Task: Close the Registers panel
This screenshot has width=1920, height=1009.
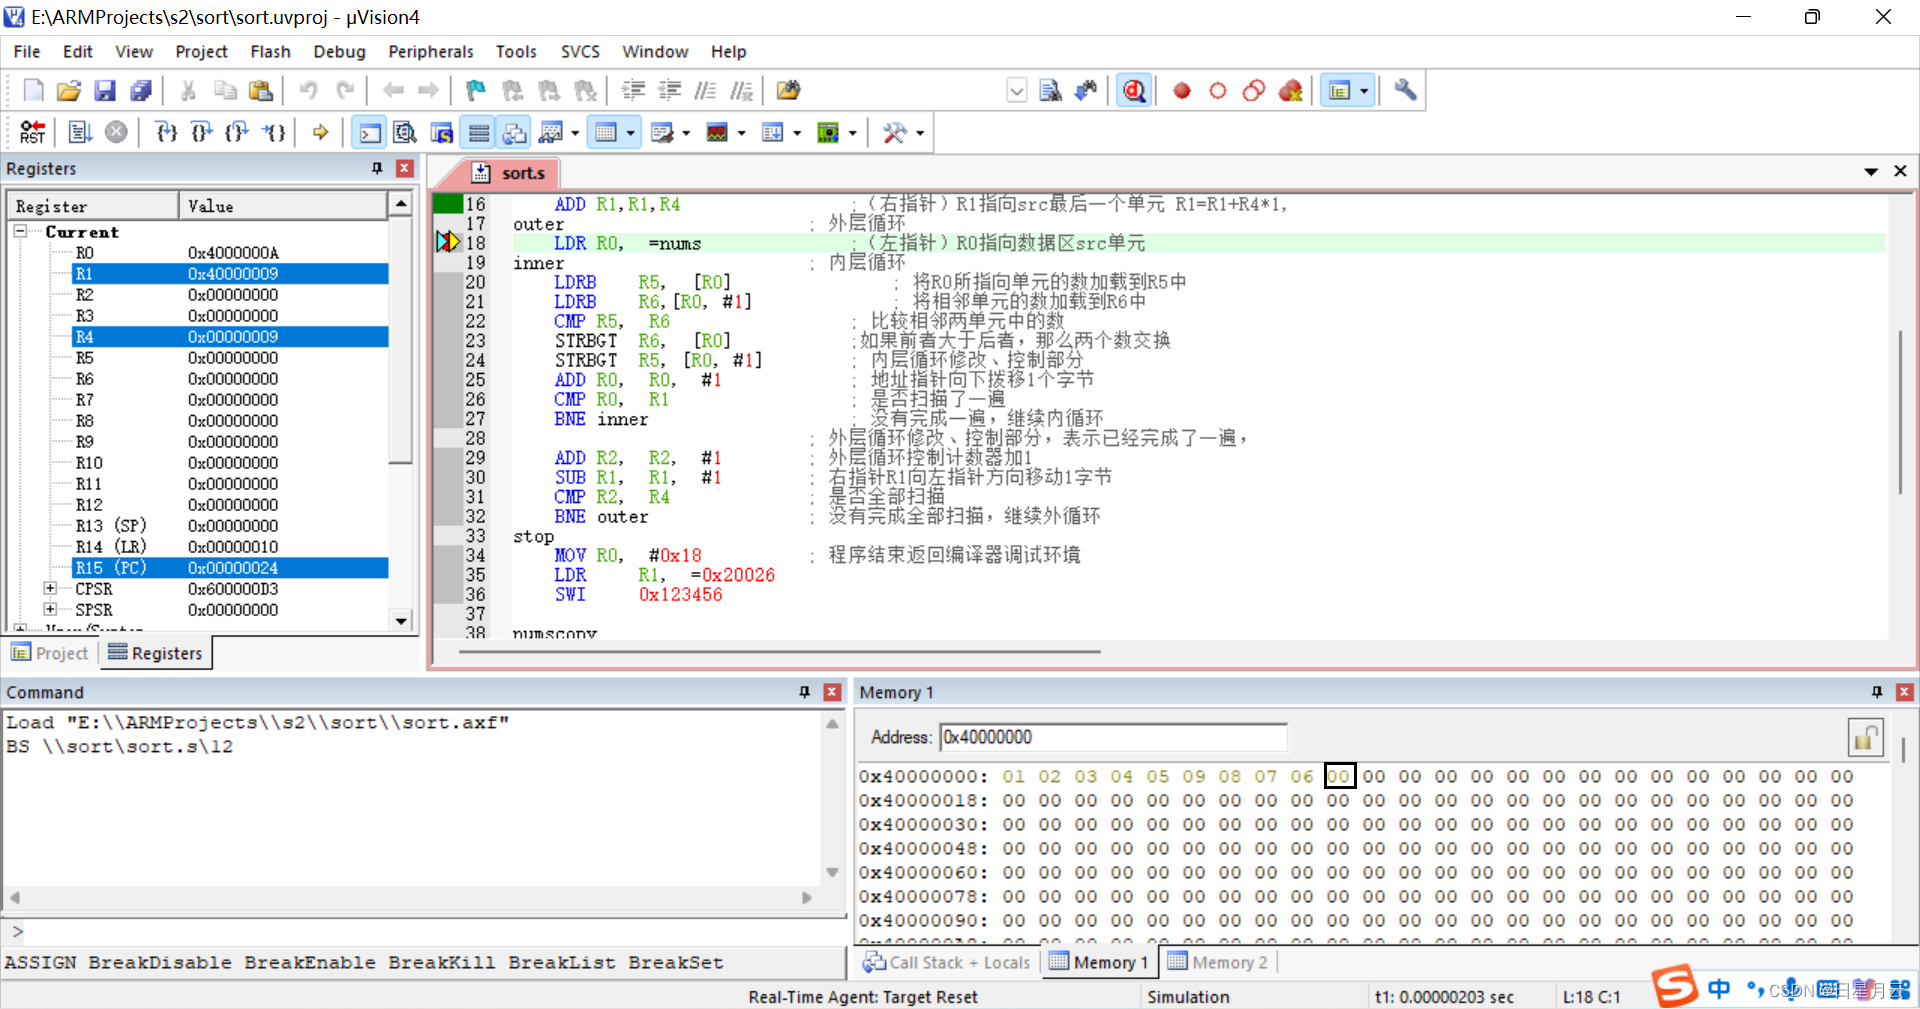Action: click(x=405, y=168)
